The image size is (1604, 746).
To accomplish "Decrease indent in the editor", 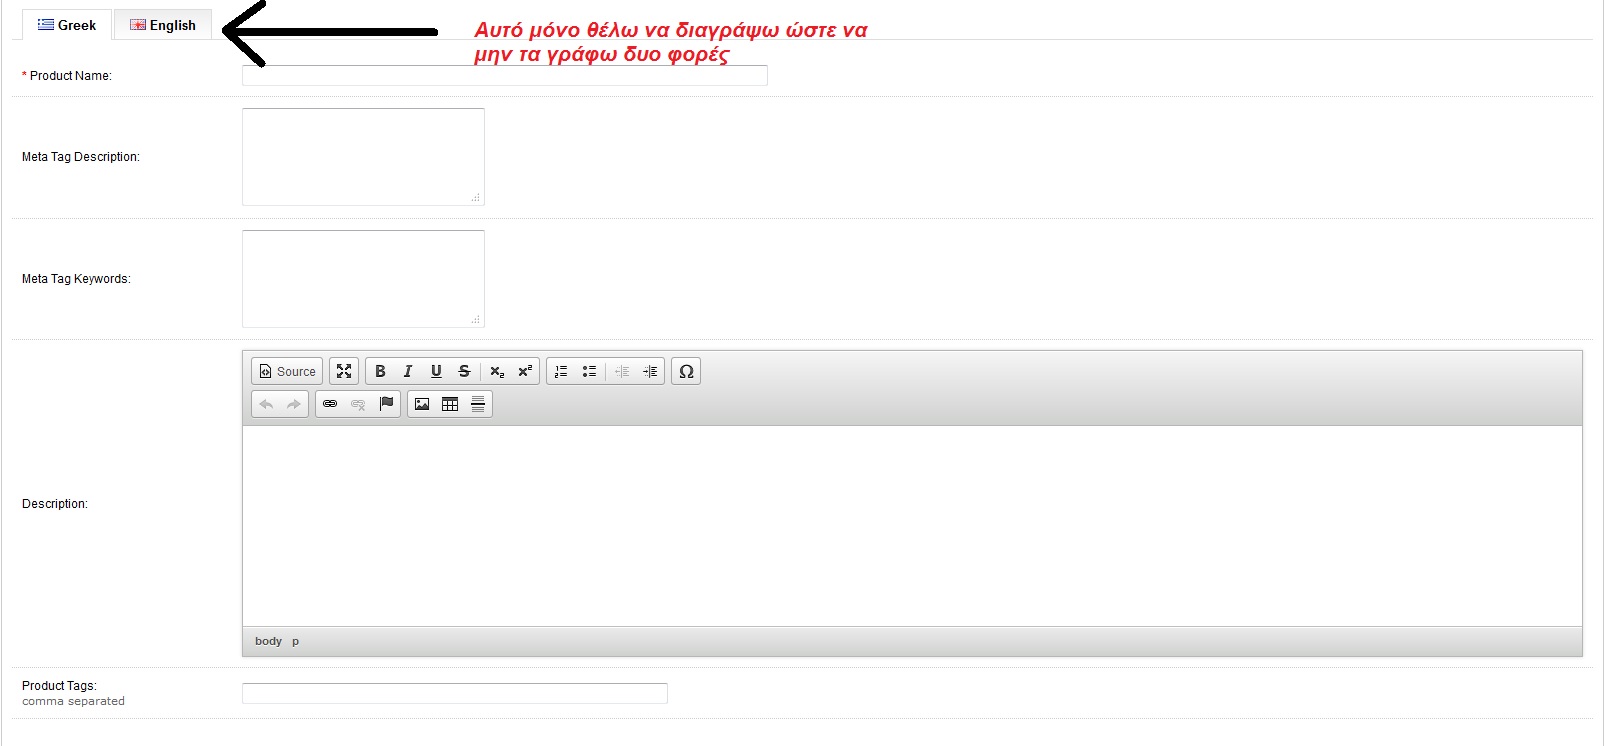I will pyautogui.click(x=622, y=371).
